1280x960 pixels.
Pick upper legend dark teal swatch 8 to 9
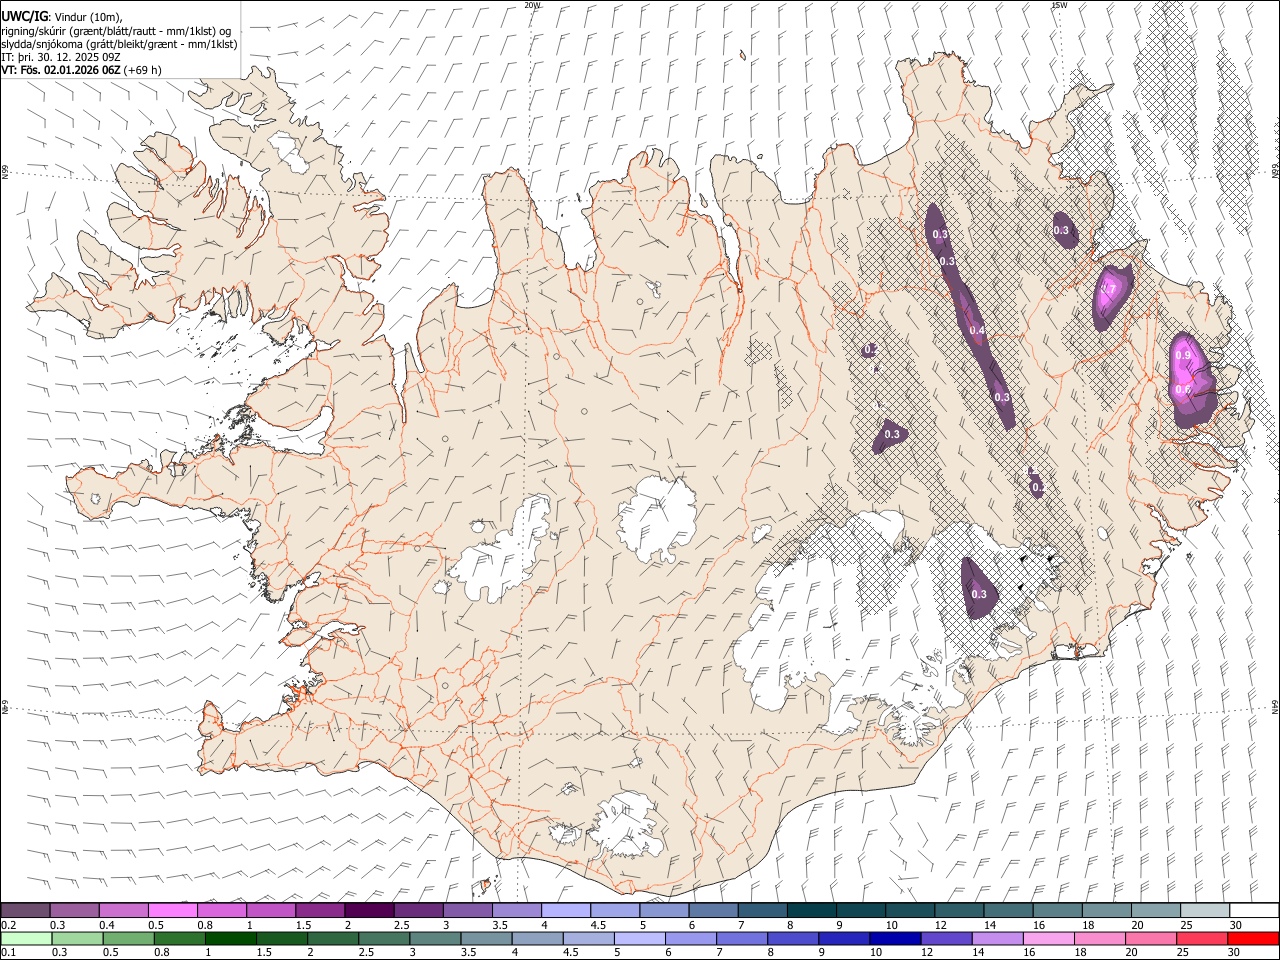point(810,910)
